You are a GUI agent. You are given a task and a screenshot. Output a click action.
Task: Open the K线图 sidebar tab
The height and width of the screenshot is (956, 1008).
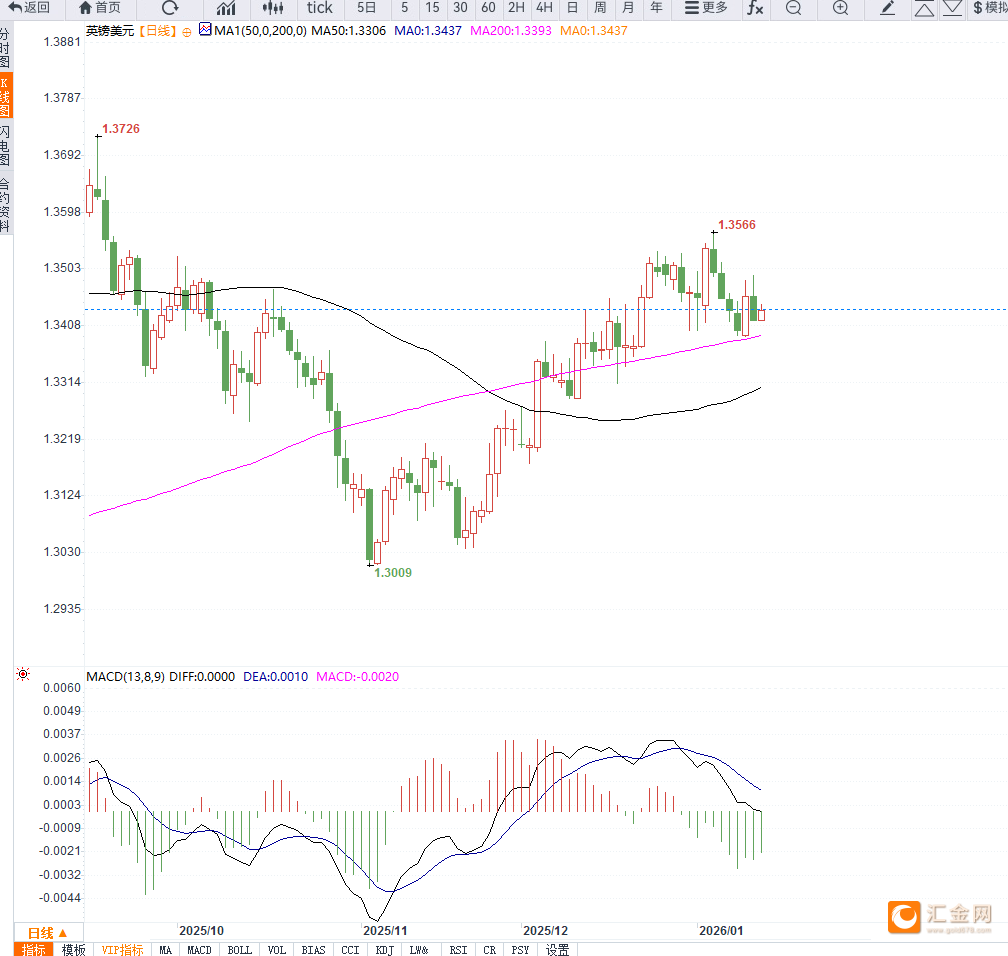(5, 96)
